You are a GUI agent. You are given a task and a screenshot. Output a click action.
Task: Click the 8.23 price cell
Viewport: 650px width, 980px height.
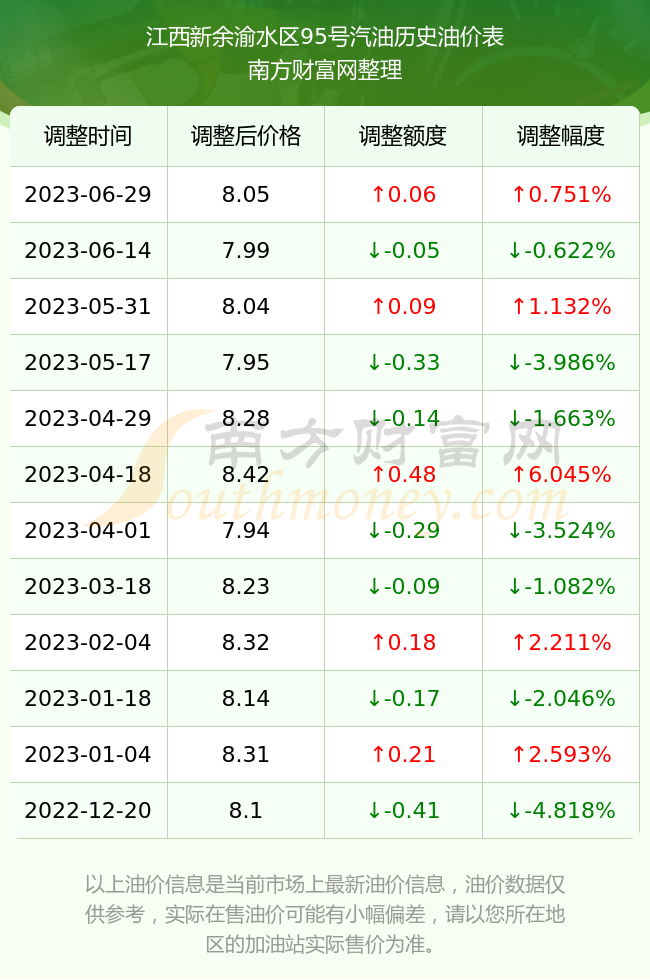[246, 586]
